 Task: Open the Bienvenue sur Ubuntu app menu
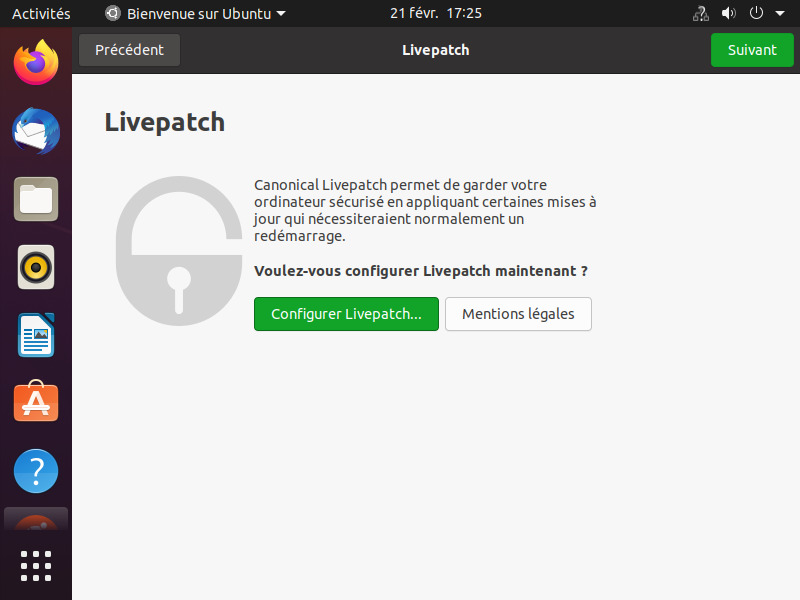point(195,14)
